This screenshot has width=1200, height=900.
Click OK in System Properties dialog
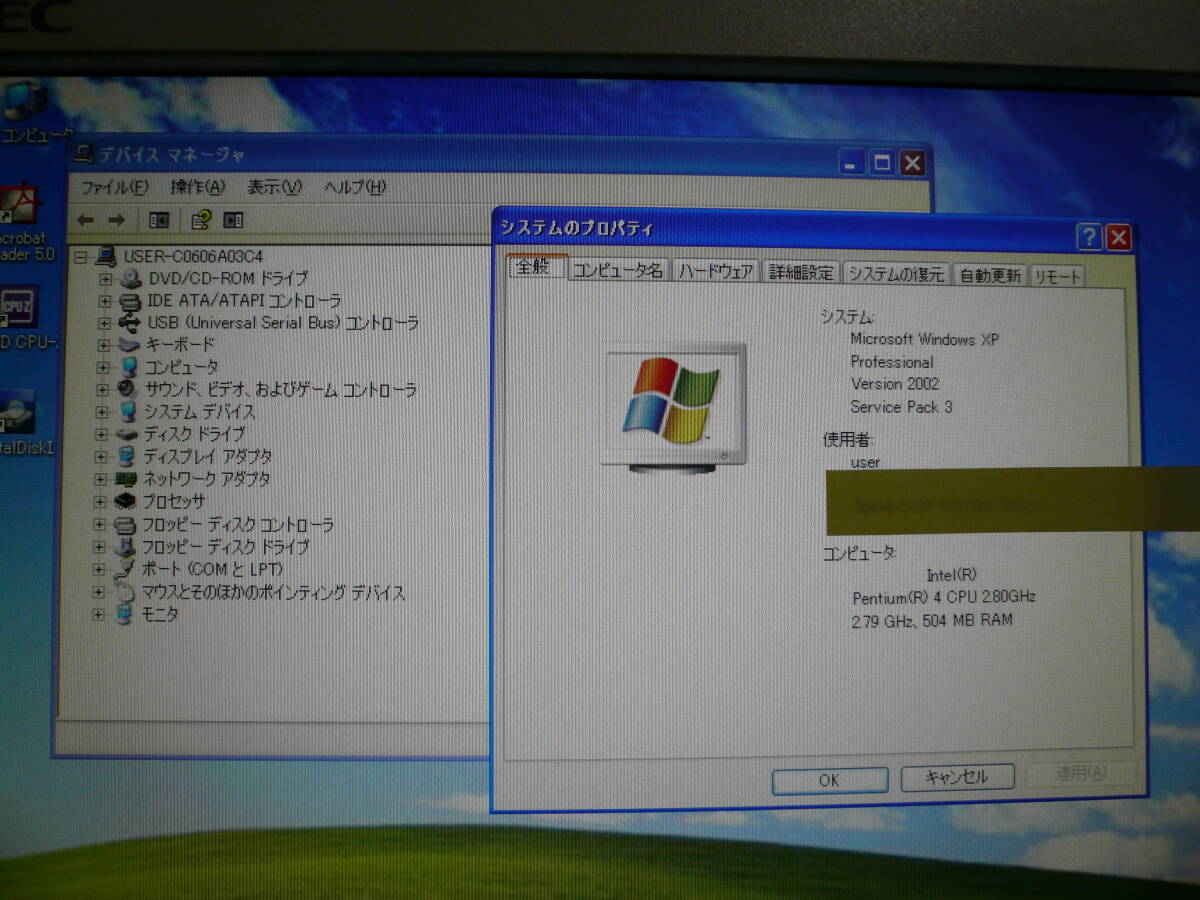[829, 780]
